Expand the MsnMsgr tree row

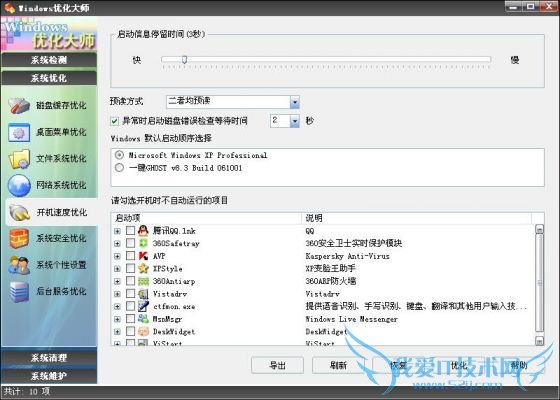(x=117, y=319)
